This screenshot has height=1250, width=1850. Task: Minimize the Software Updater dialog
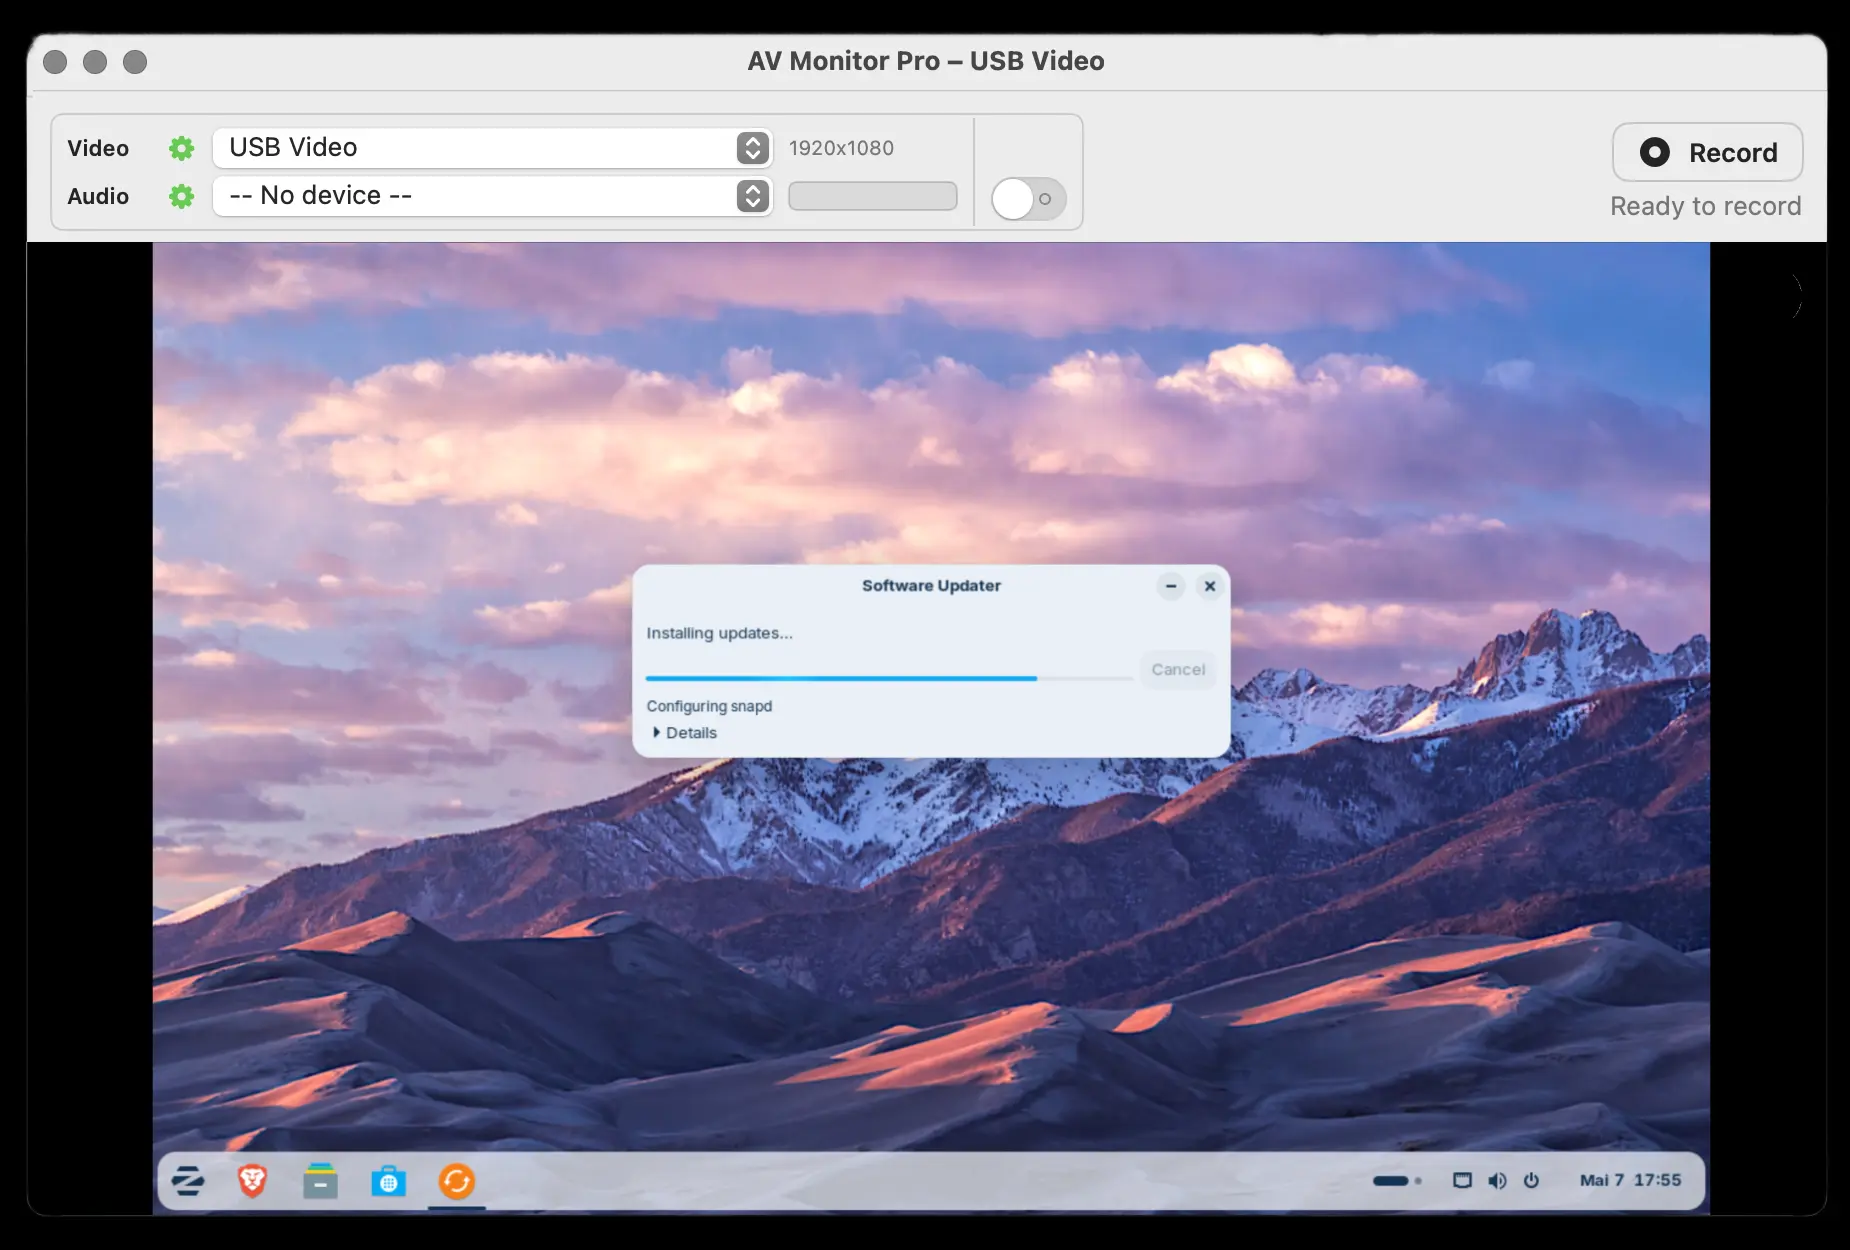click(x=1171, y=586)
